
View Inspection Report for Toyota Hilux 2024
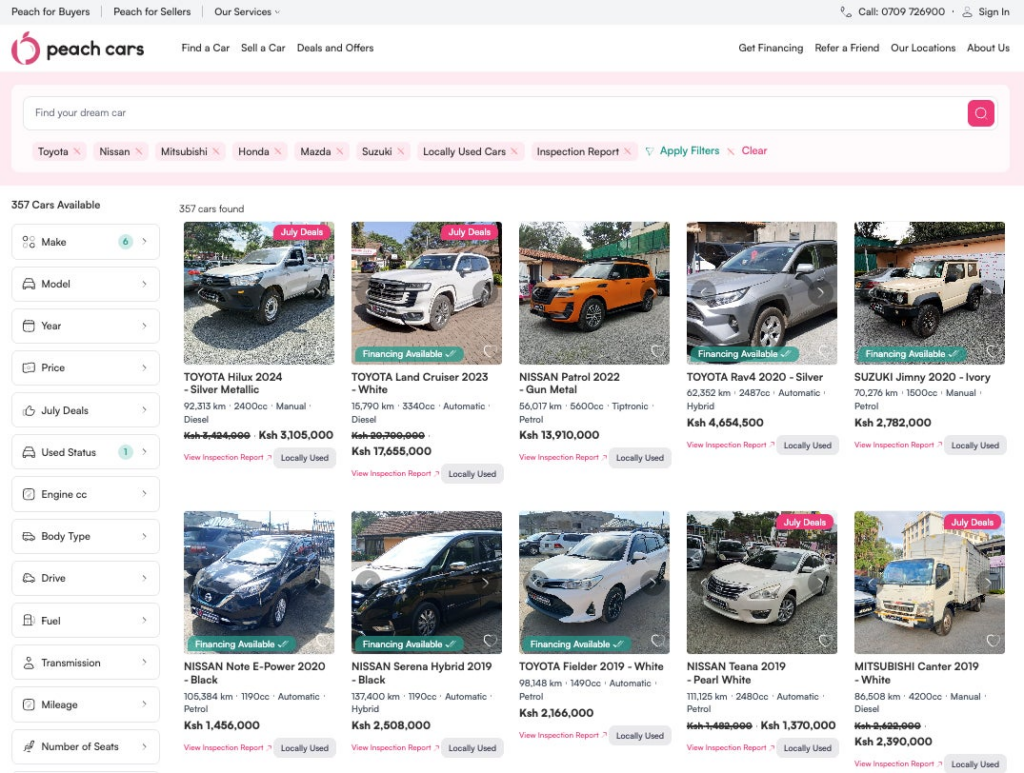pyautogui.click(x=227, y=457)
